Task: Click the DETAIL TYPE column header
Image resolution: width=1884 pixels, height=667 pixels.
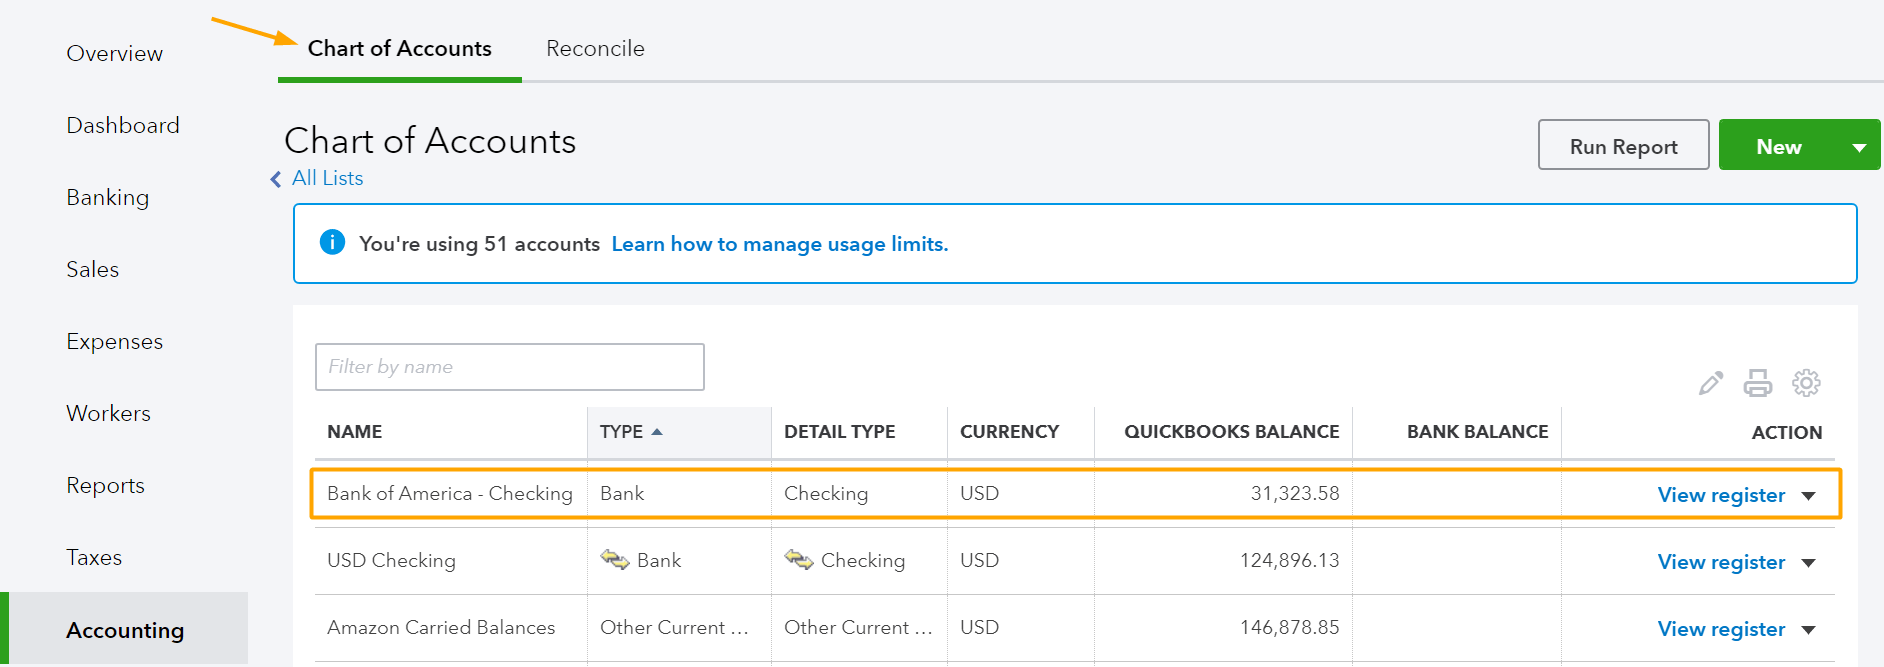Action: point(840,432)
